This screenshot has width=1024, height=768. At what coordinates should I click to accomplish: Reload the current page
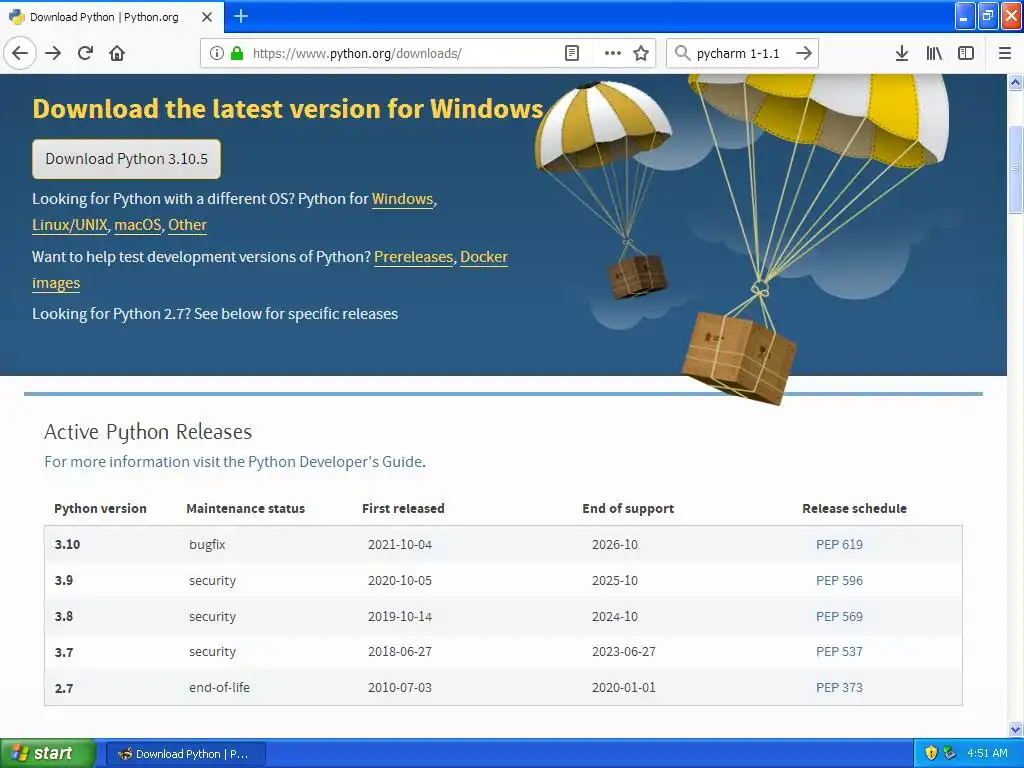coord(86,53)
